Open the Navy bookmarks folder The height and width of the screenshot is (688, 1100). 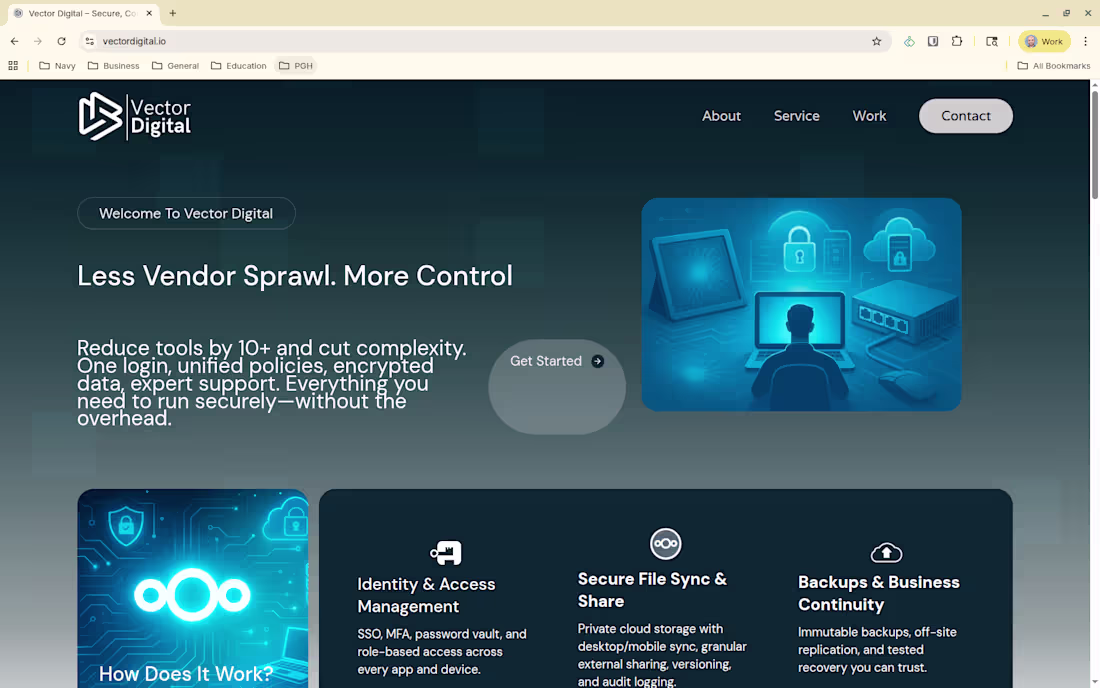[57, 65]
